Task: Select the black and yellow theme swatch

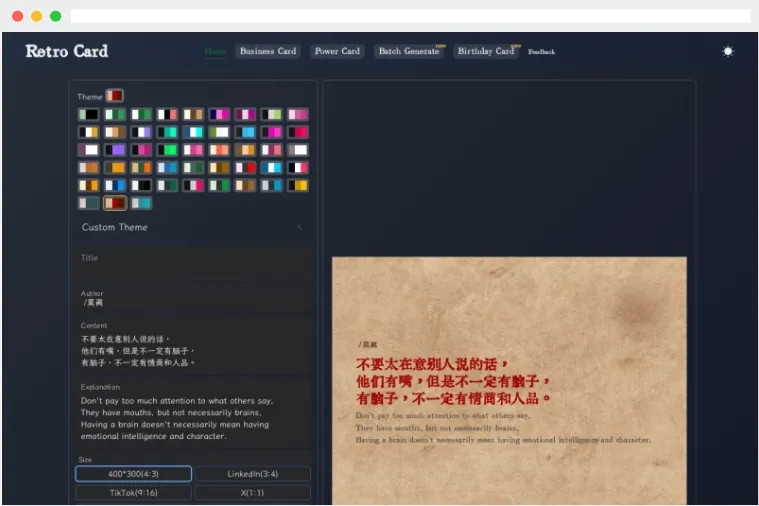Action: (x=298, y=185)
